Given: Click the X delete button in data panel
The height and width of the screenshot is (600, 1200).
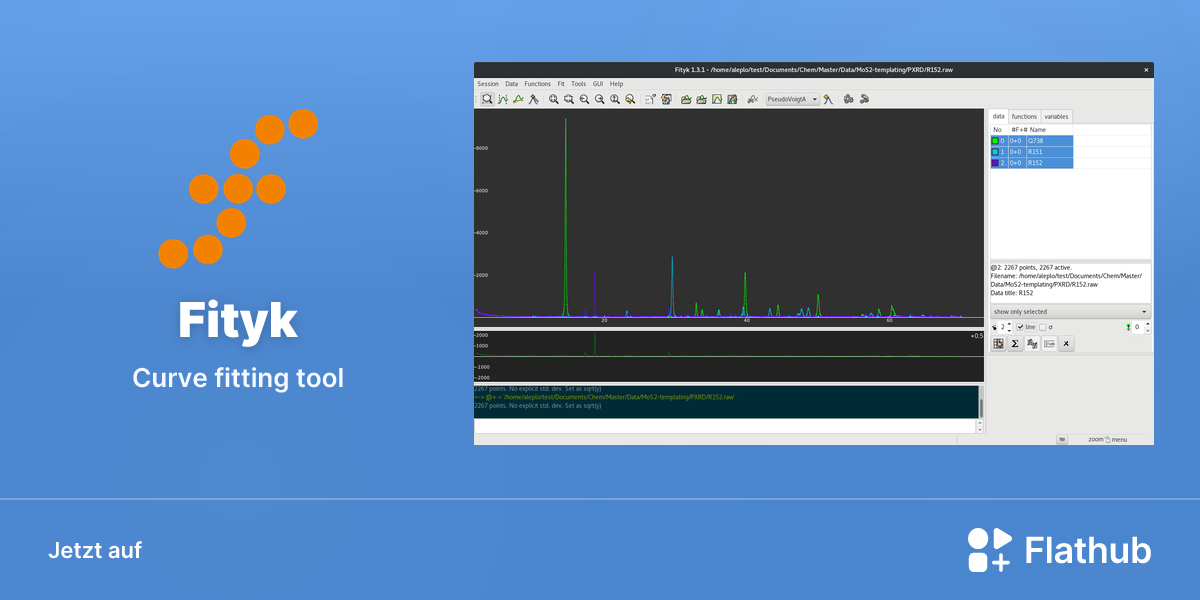Looking at the screenshot, I should click(1066, 343).
